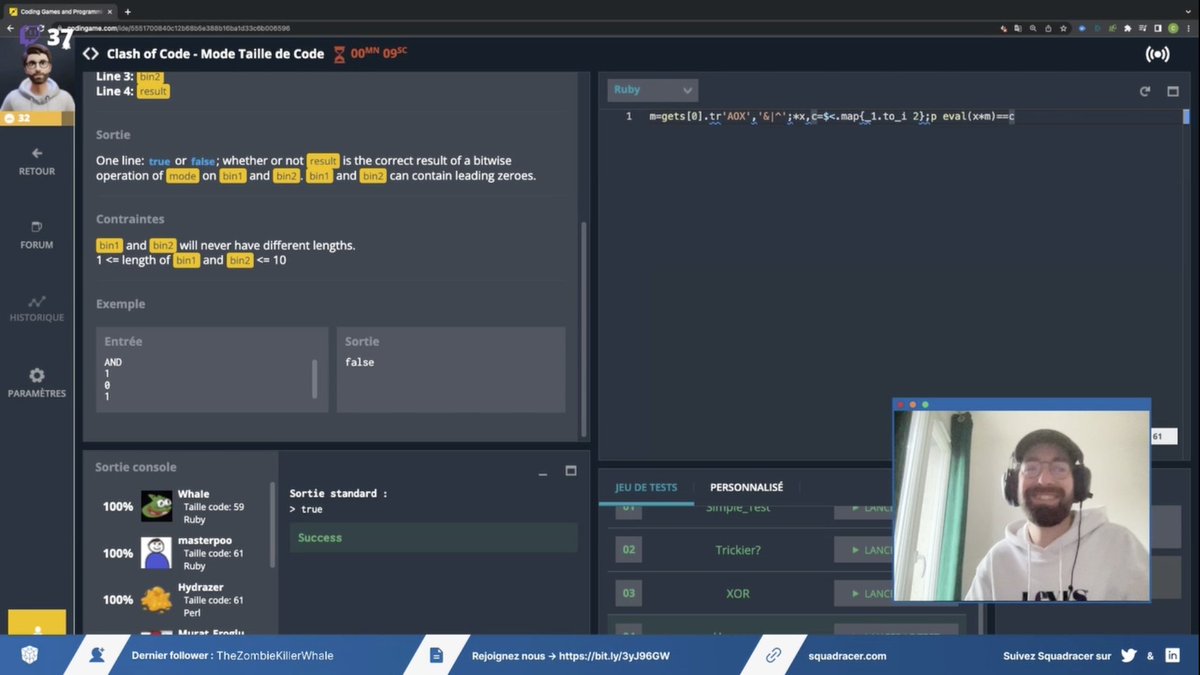This screenshot has height=675, width=1200.
Task: Click the CodinGame logo next to the title
Action: click(91, 54)
